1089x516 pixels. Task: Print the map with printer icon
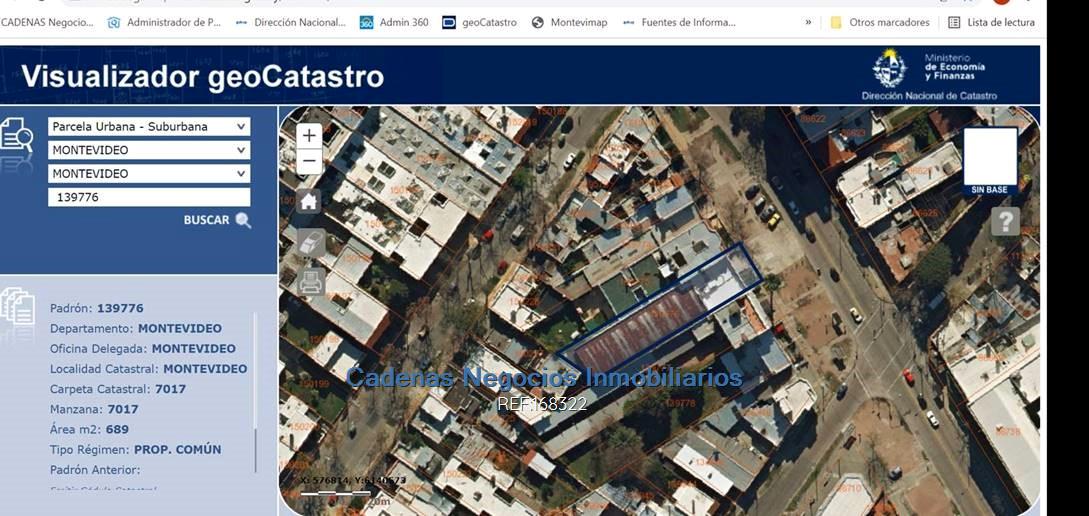tap(311, 282)
